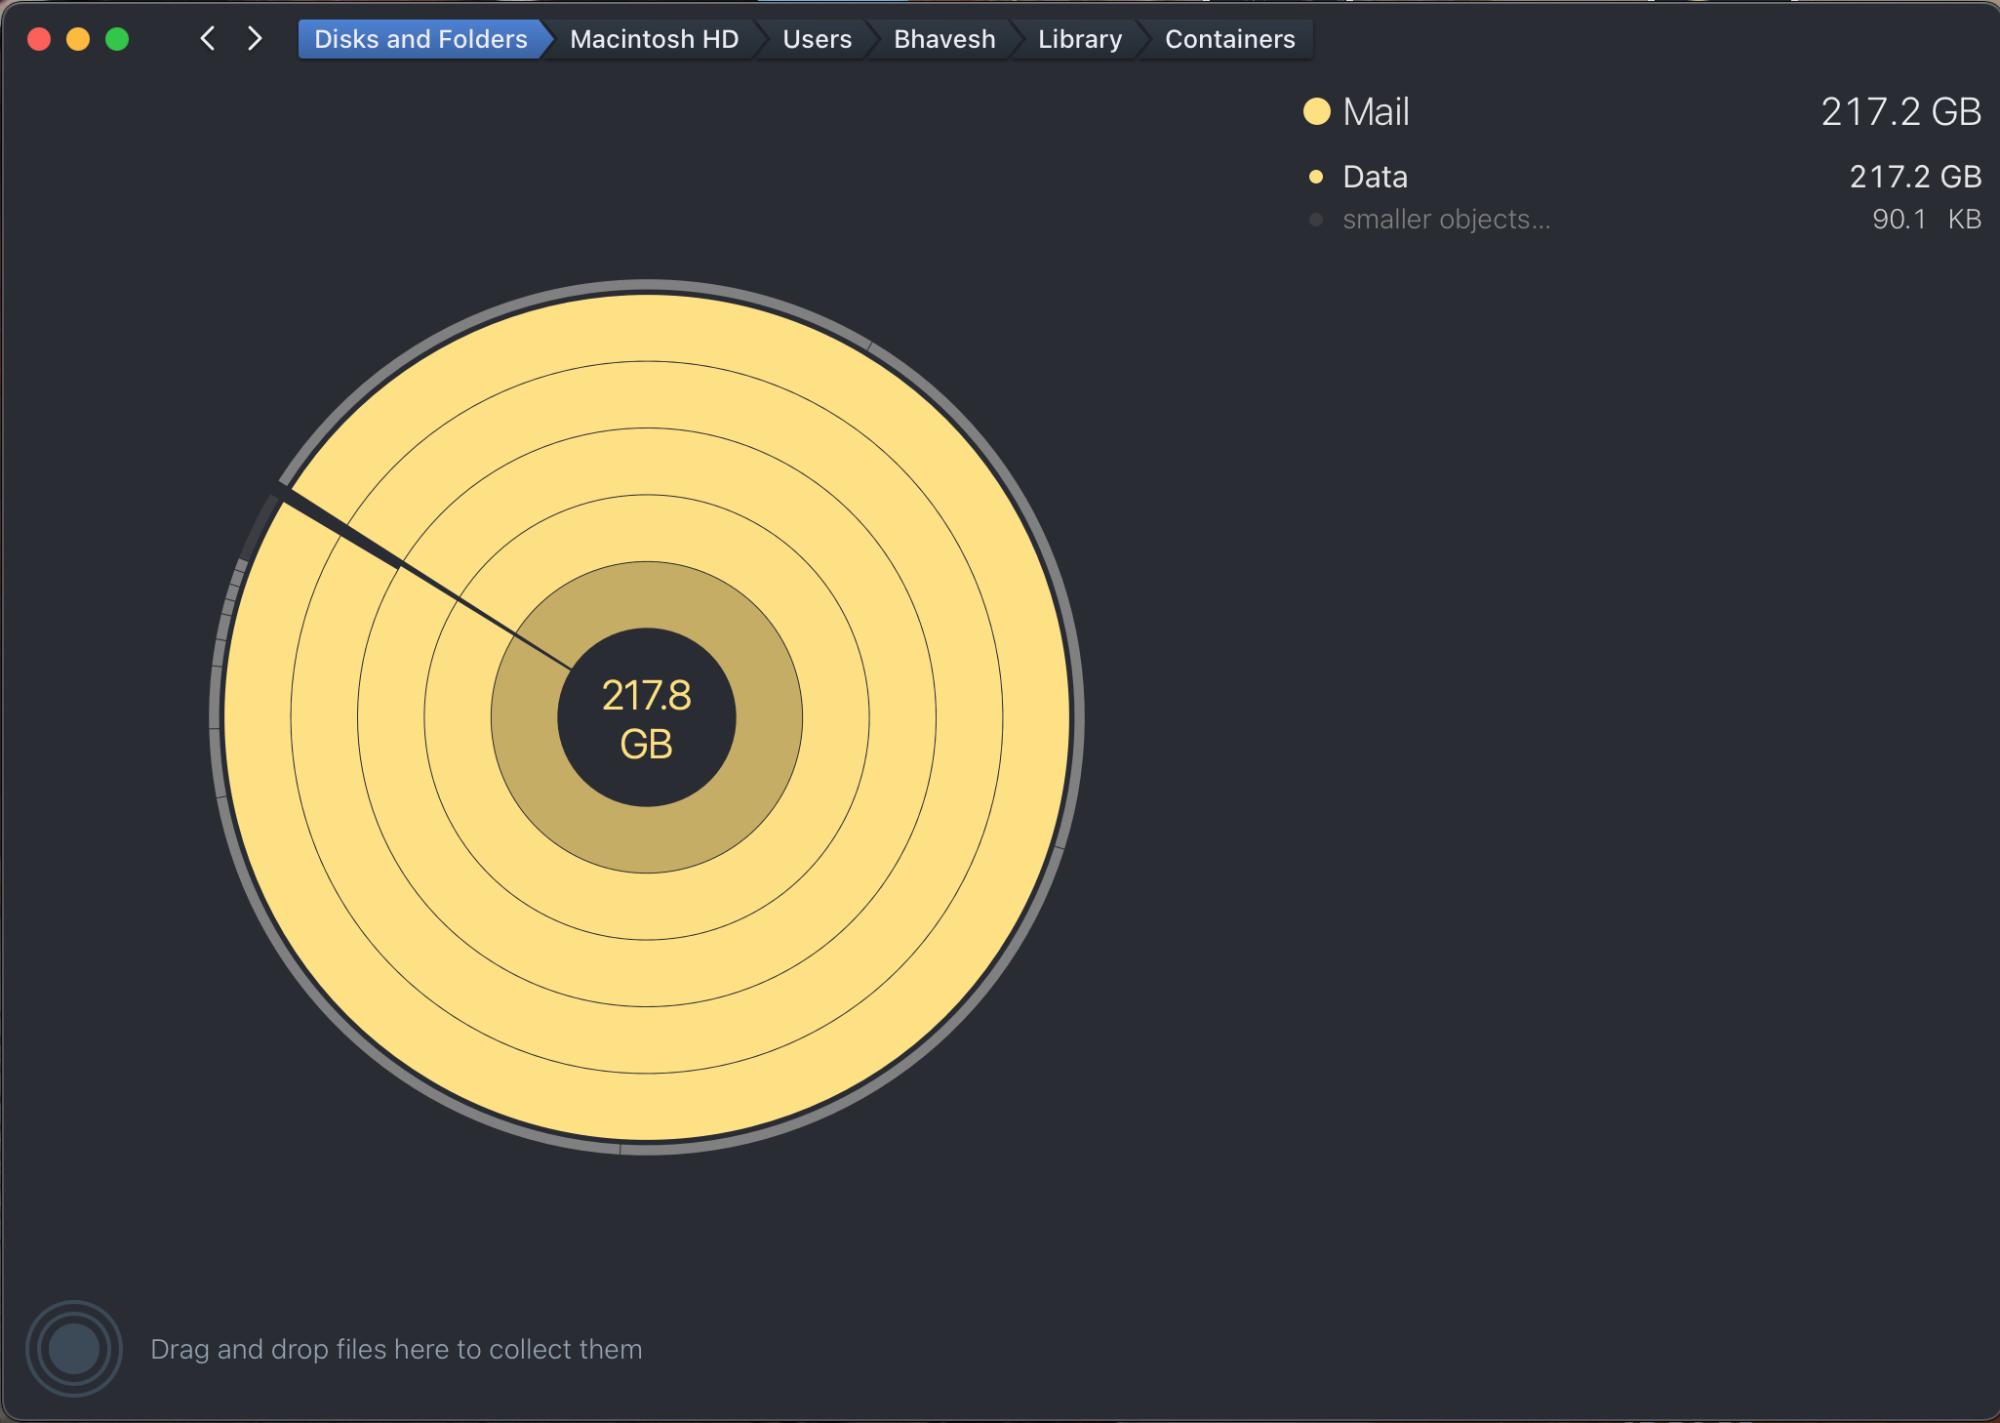Open Disks and Folders breadcrumb

(x=421, y=39)
